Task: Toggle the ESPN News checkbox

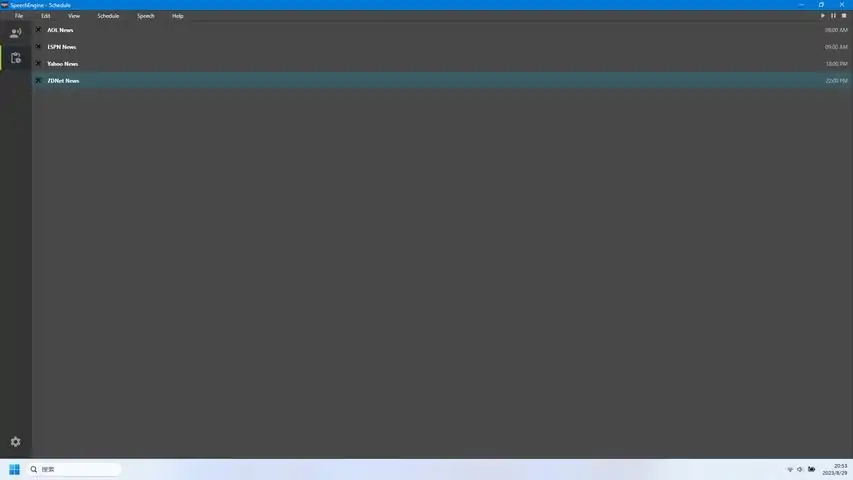Action: pyautogui.click(x=38, y=47)
